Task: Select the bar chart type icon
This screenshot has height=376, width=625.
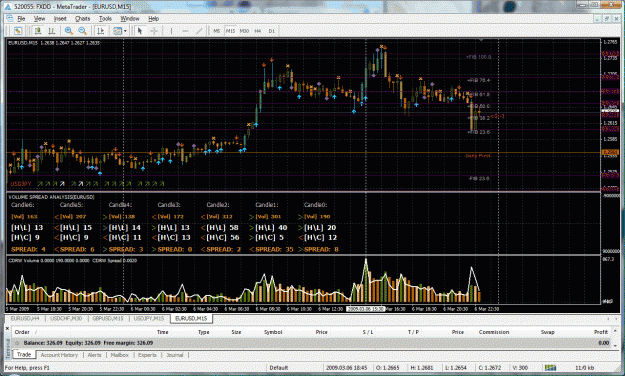Action: point(51,31)
